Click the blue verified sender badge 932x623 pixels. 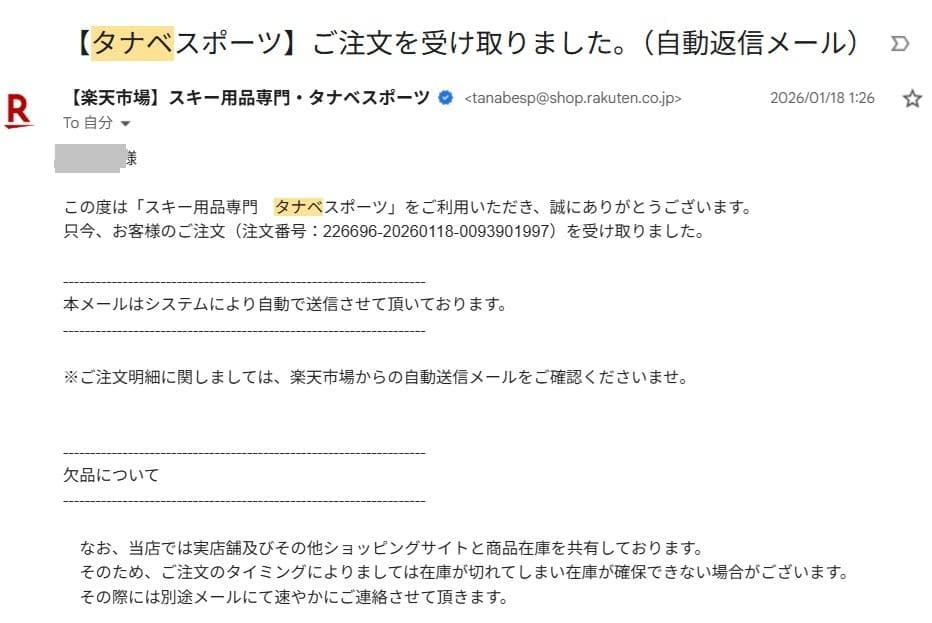tap(446, 98)
